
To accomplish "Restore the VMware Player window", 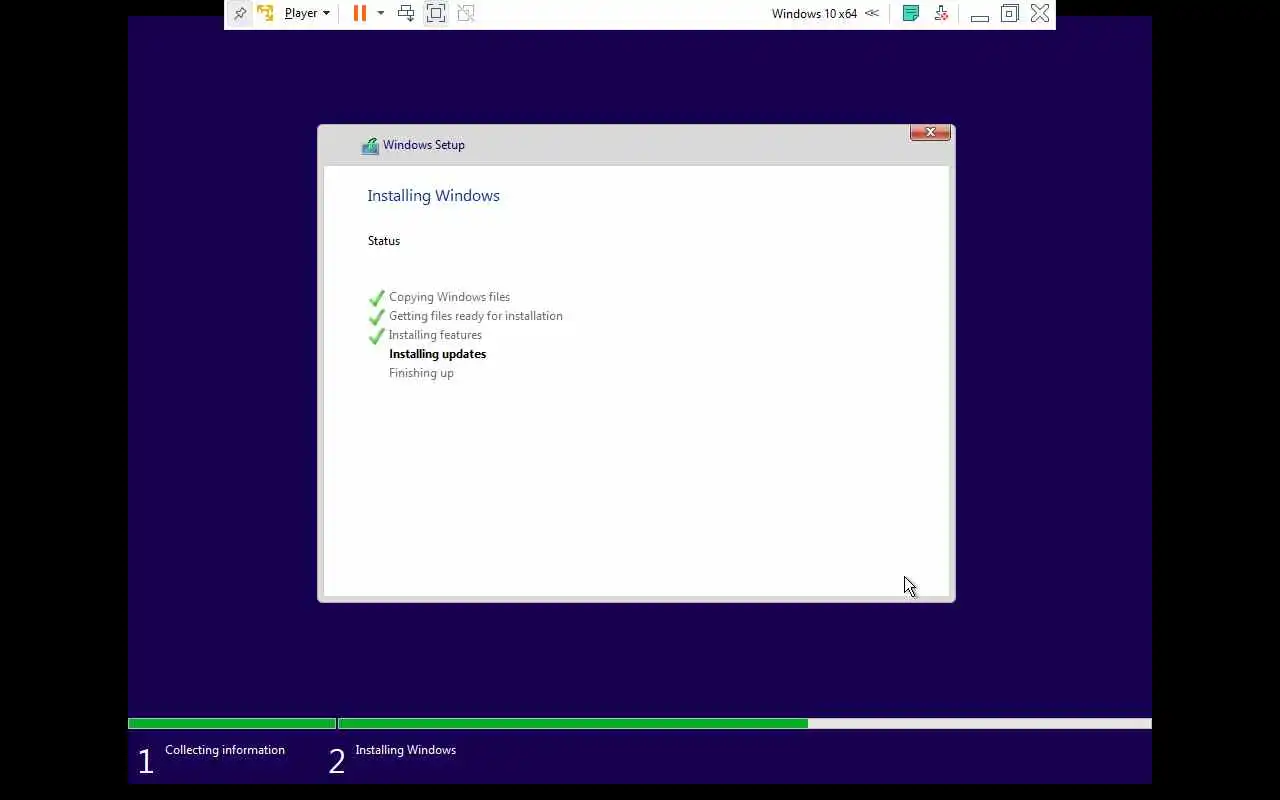I will tap(1010, 13).
